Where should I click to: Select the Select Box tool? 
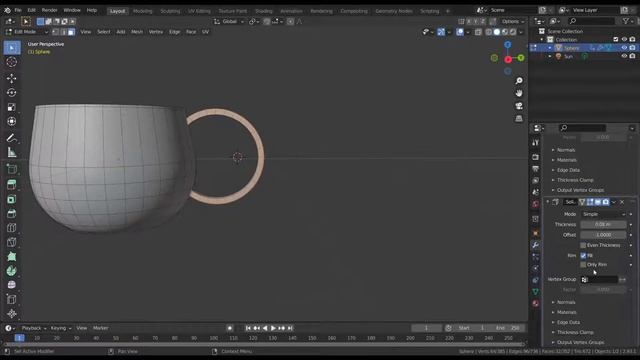click(12, 48)
